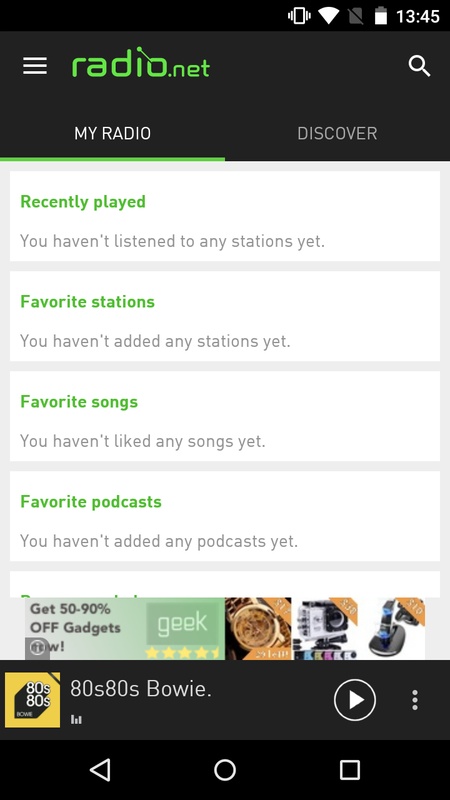Play the 80s80s Bowie station
The image size is (450, 800).
(355, 700)
